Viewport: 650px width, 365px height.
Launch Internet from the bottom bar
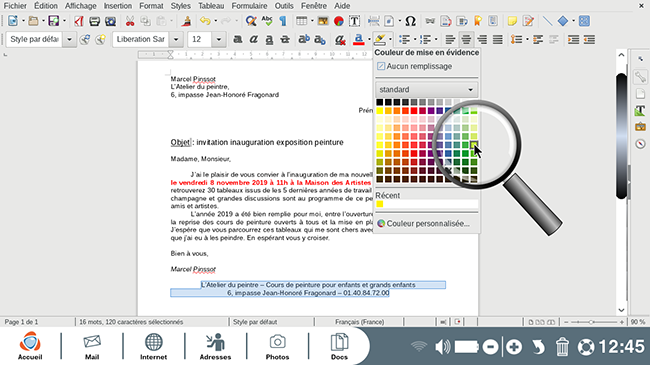coord(153,346)
